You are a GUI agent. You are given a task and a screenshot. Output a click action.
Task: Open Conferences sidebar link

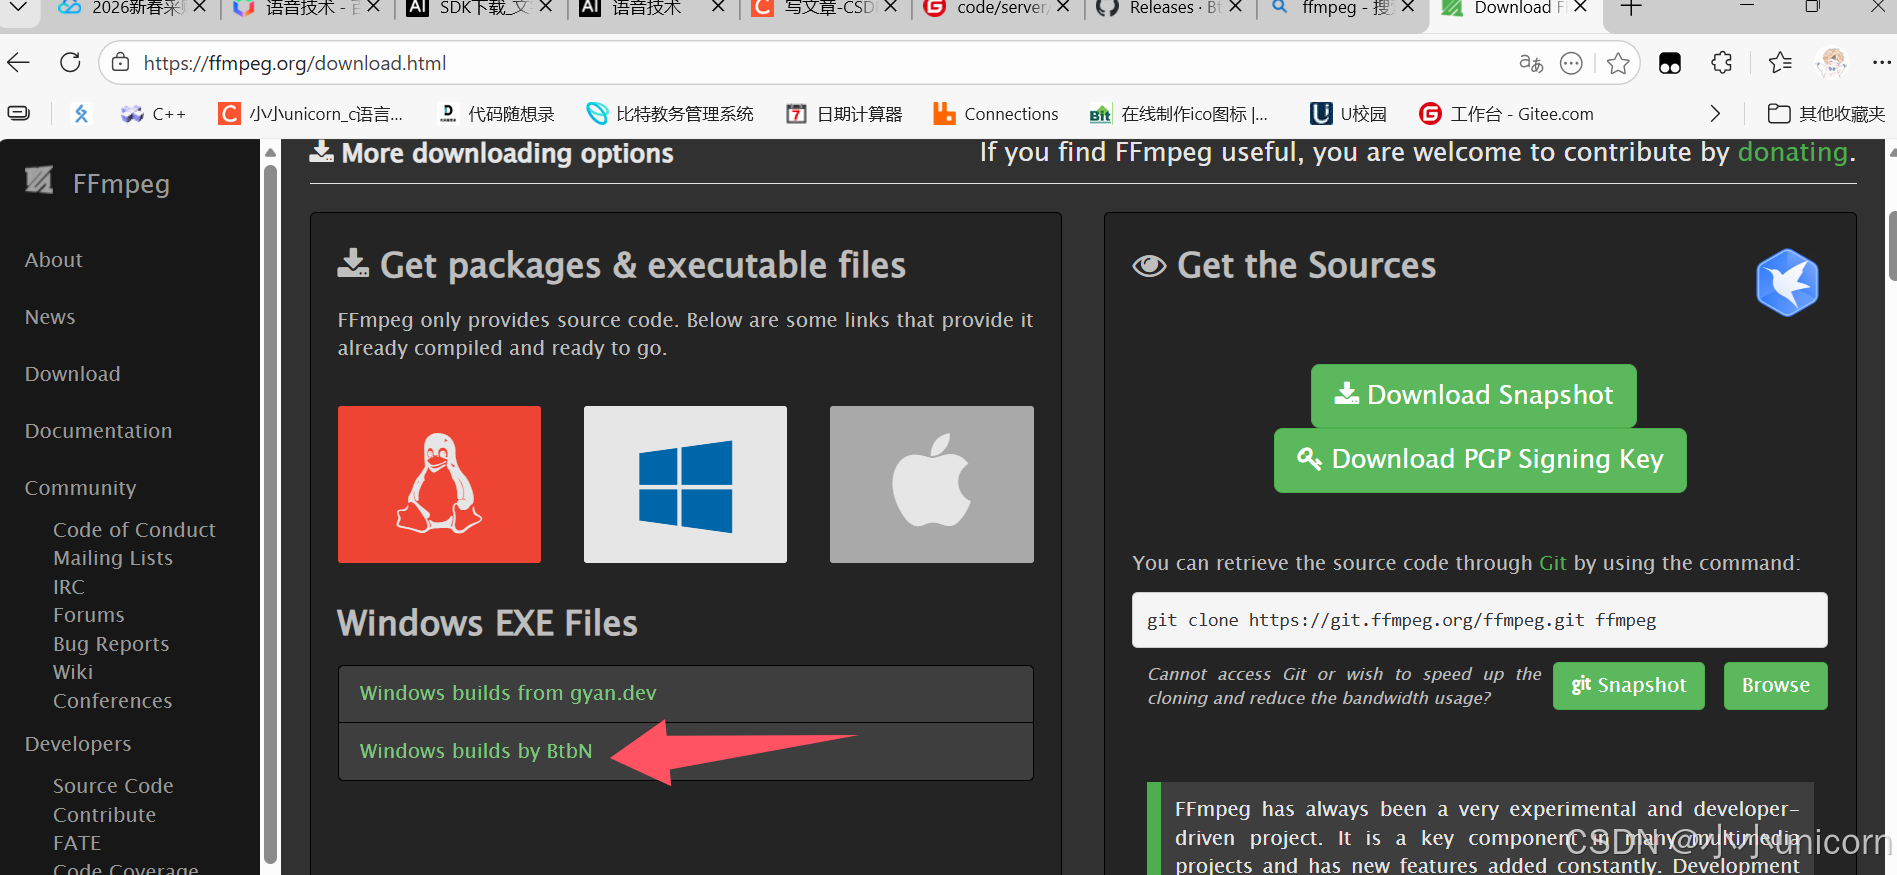coord(113,701)
